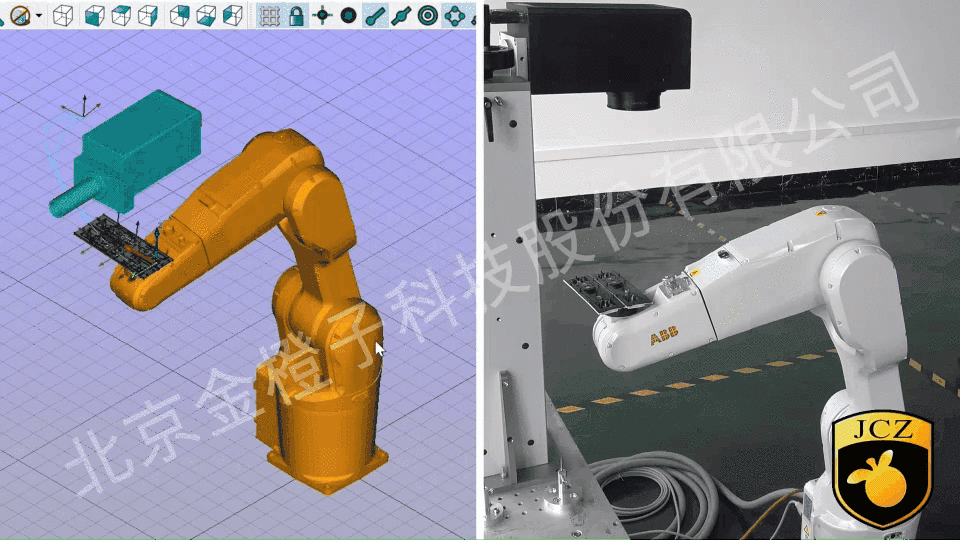Click the four-node ring snap icon
The width and height of the screenshot is (960, 540).
(x=454, y=15)
